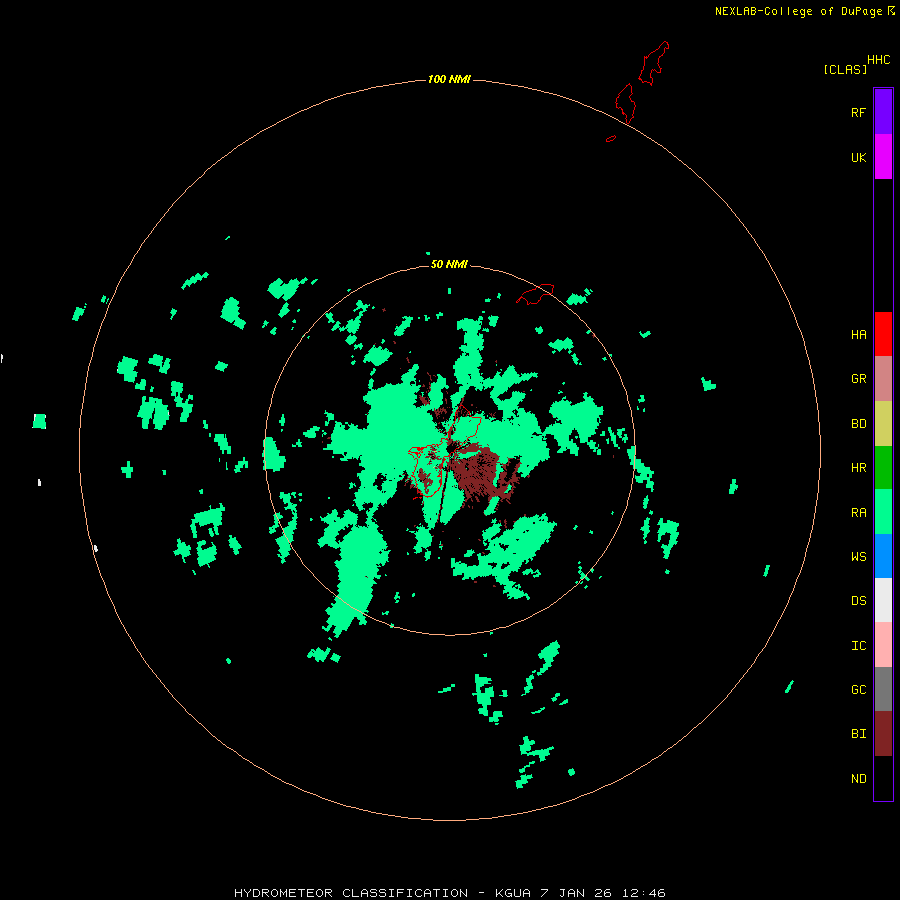
Task: Pick the RA light green swatch
Action: (883, 512)
